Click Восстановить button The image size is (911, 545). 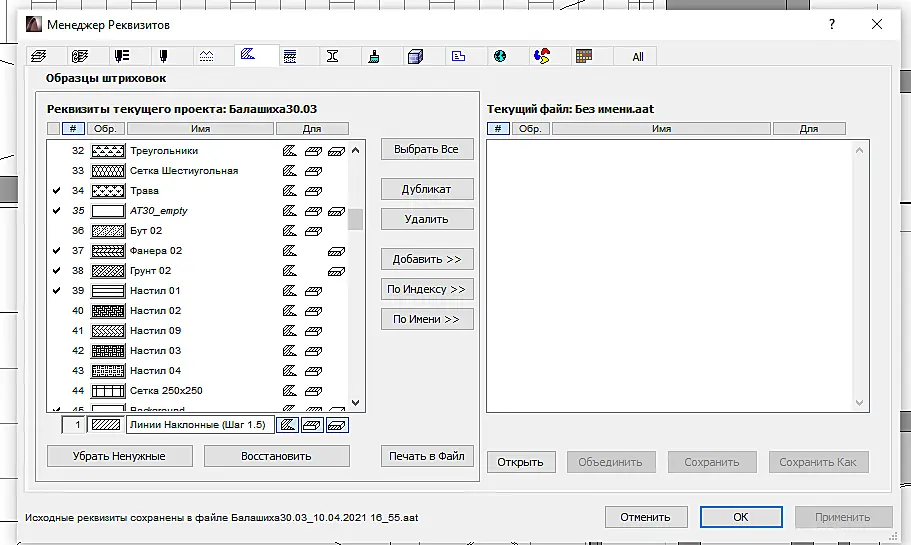(x=277, y=456)
